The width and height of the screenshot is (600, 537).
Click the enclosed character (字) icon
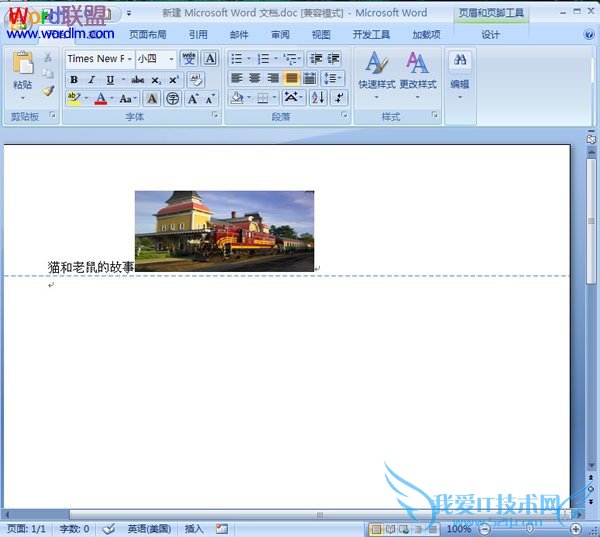coord(173,98)
